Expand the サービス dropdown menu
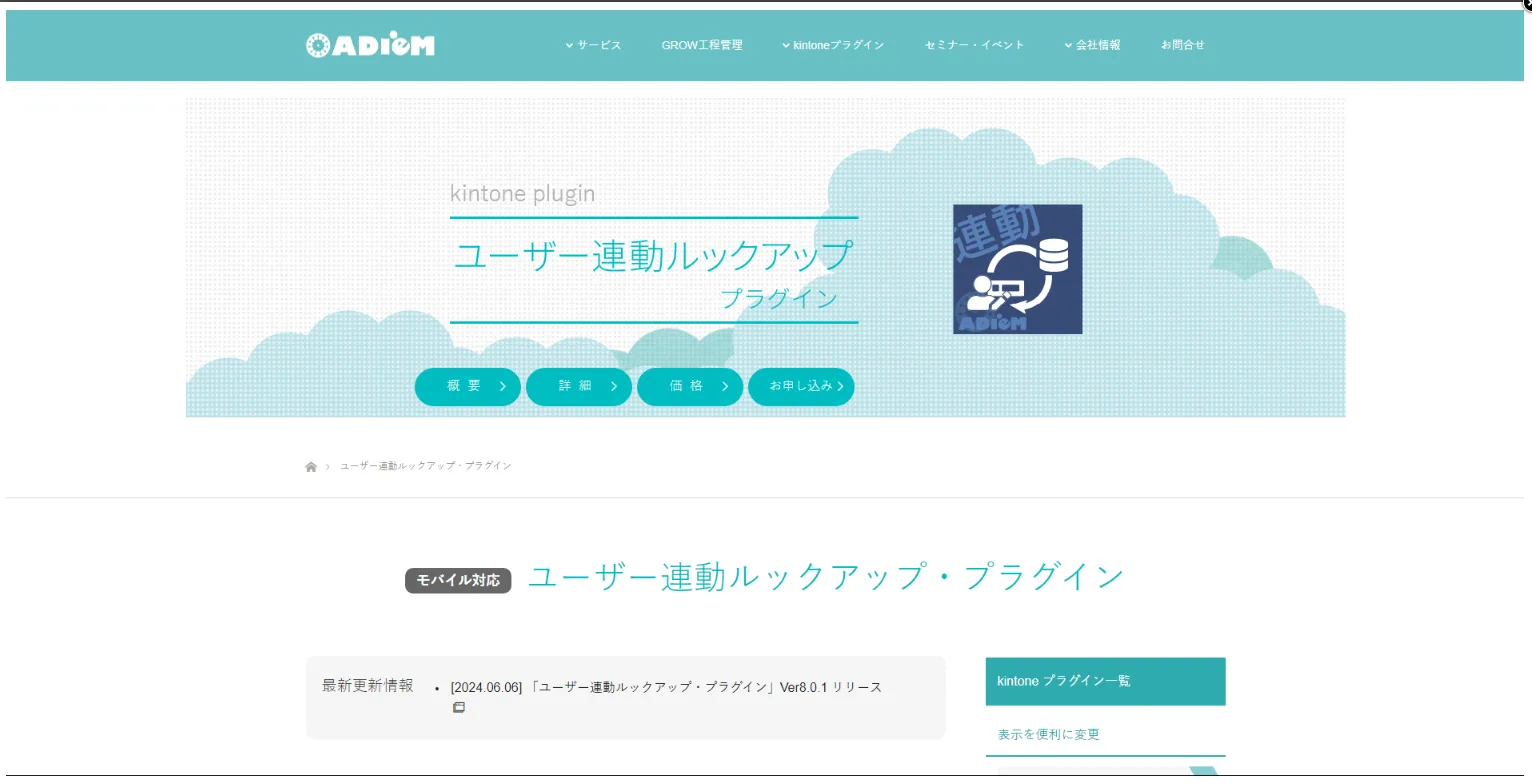The image size is (1532, 783). (593, 45)
